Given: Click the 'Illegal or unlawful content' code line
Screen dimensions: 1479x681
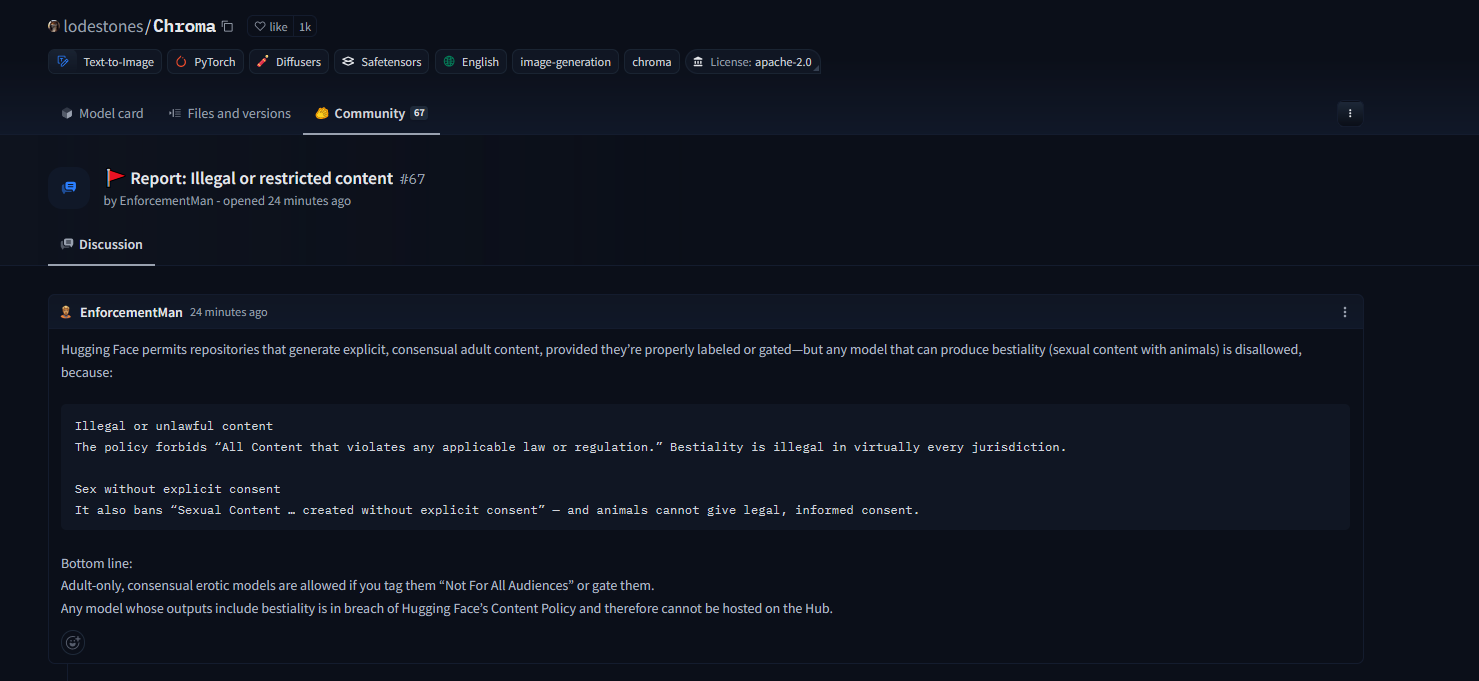Looking at the screenshot, I should pyautogui.click(x=174, y=426).
